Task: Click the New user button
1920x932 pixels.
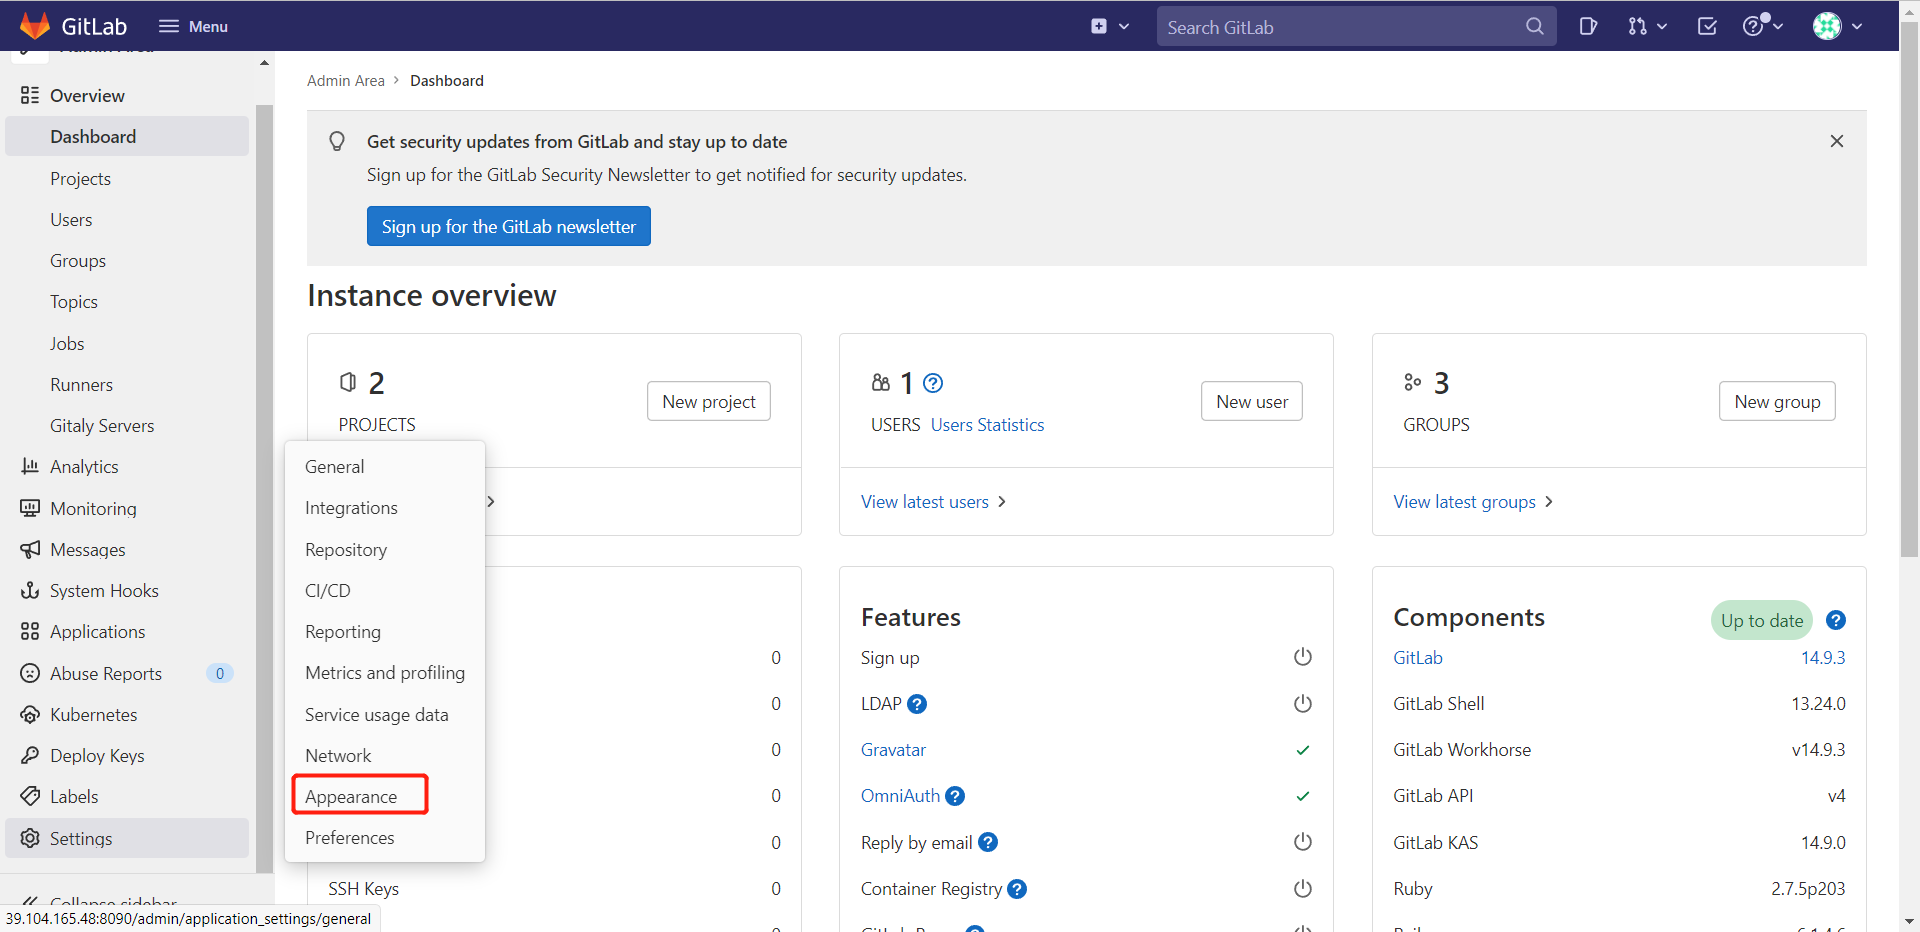Action: point(1252,401)
